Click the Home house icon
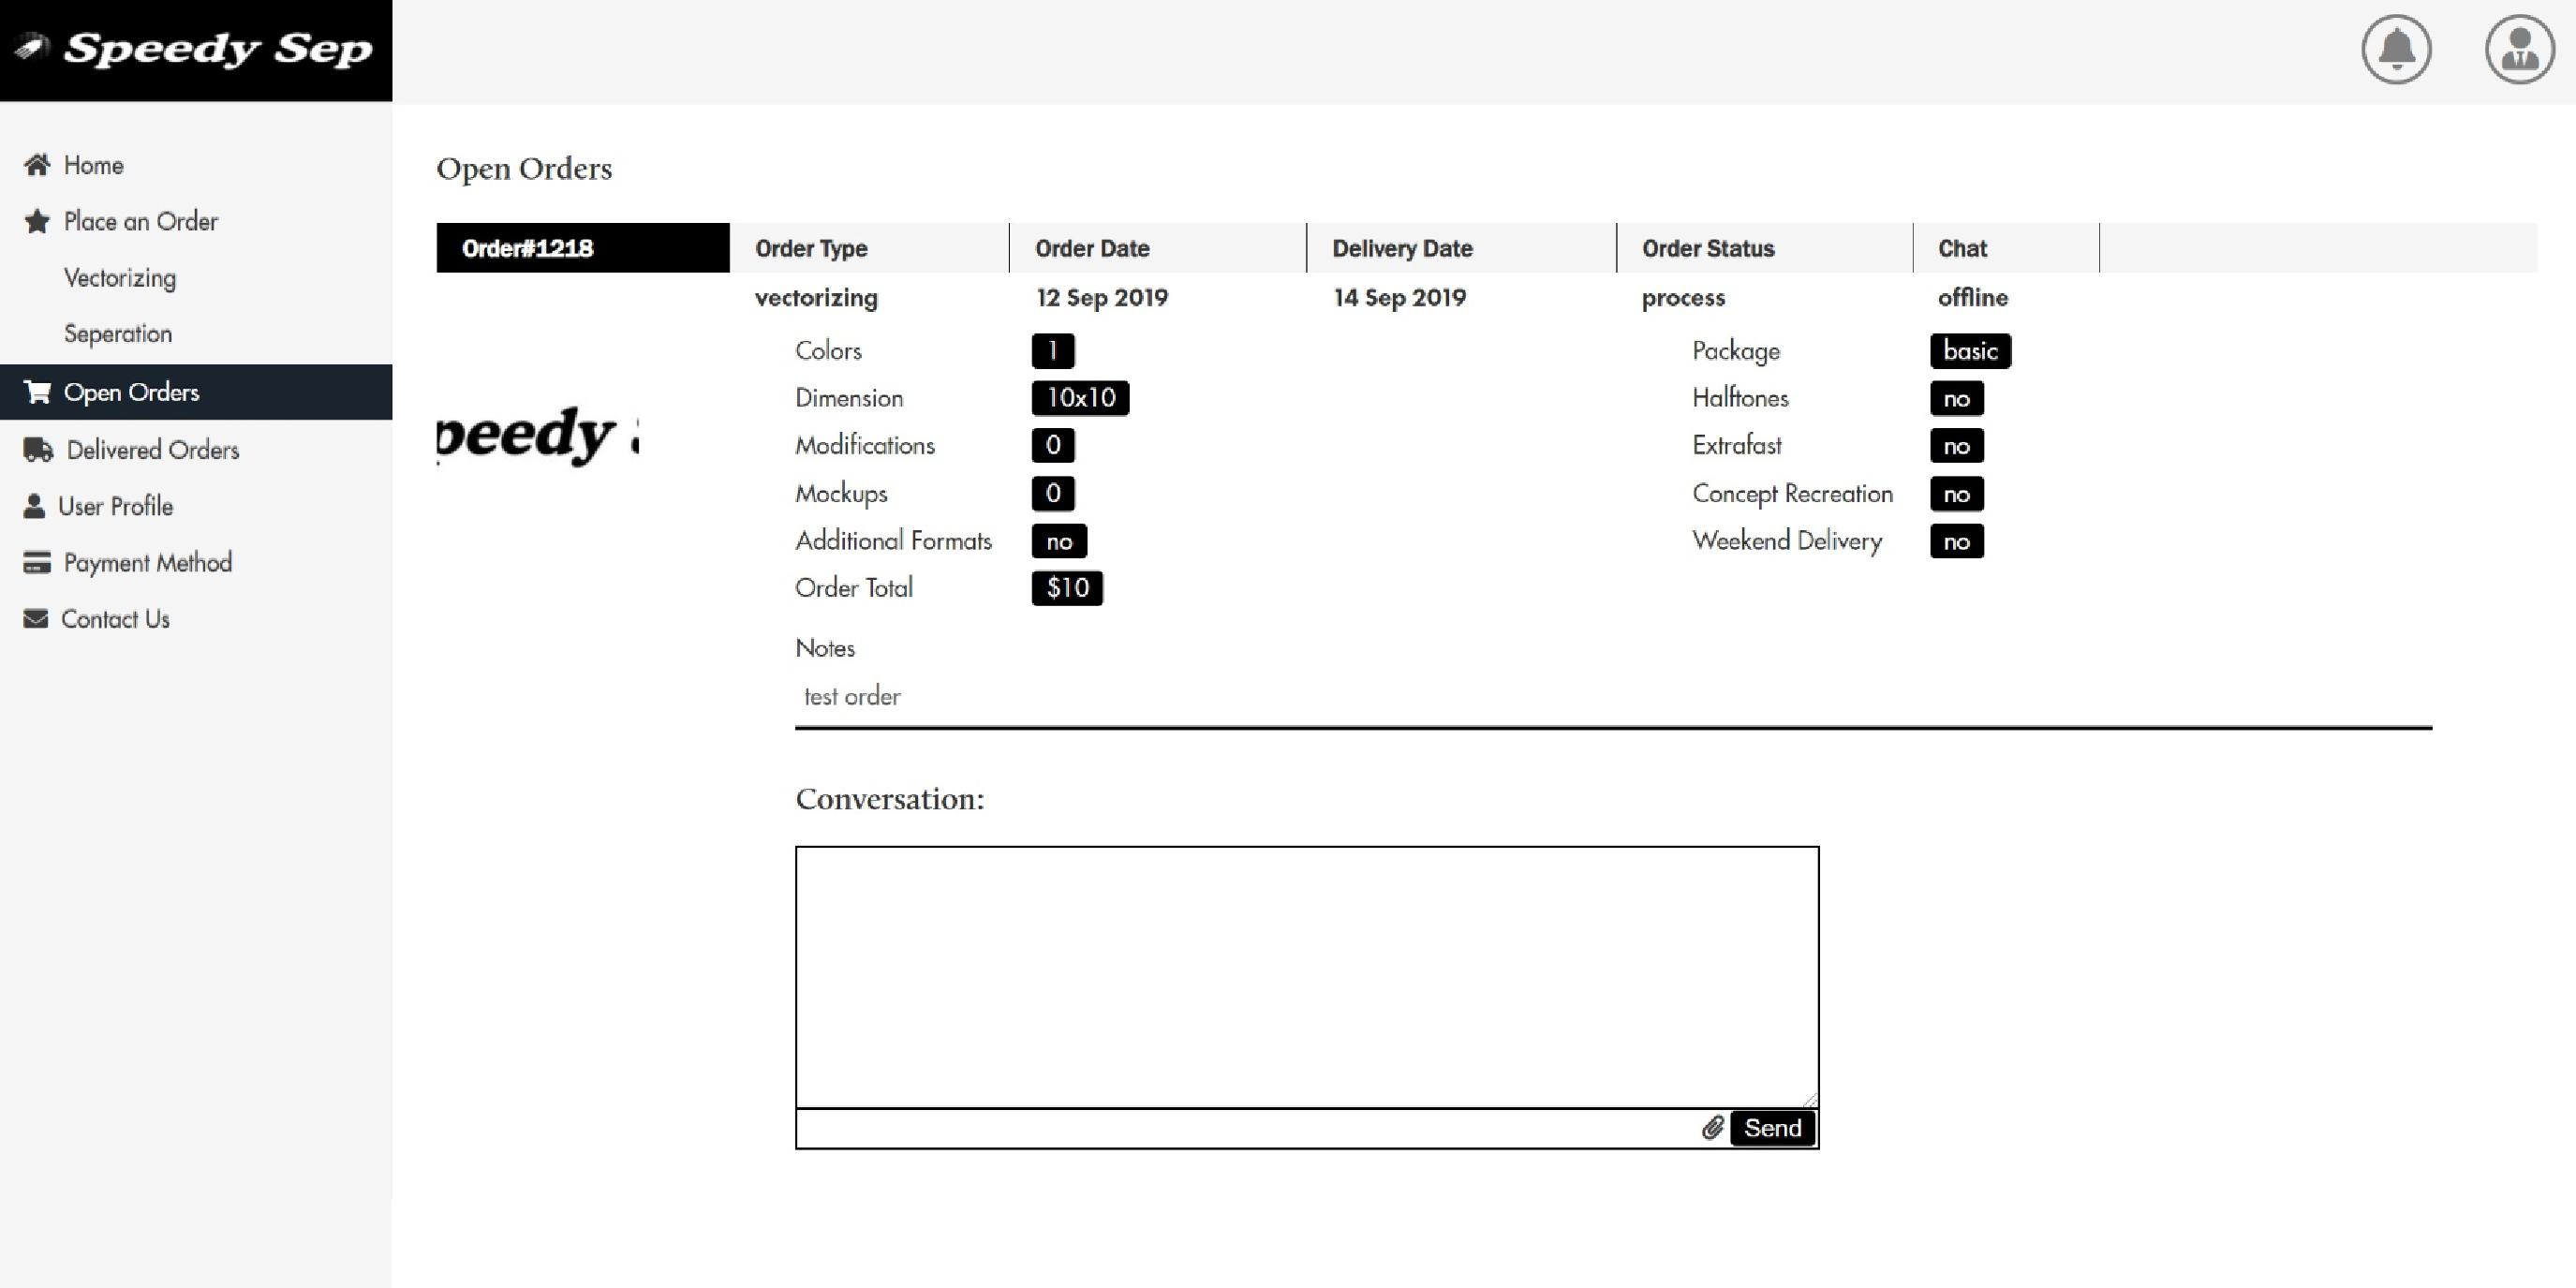 point(37,164)
